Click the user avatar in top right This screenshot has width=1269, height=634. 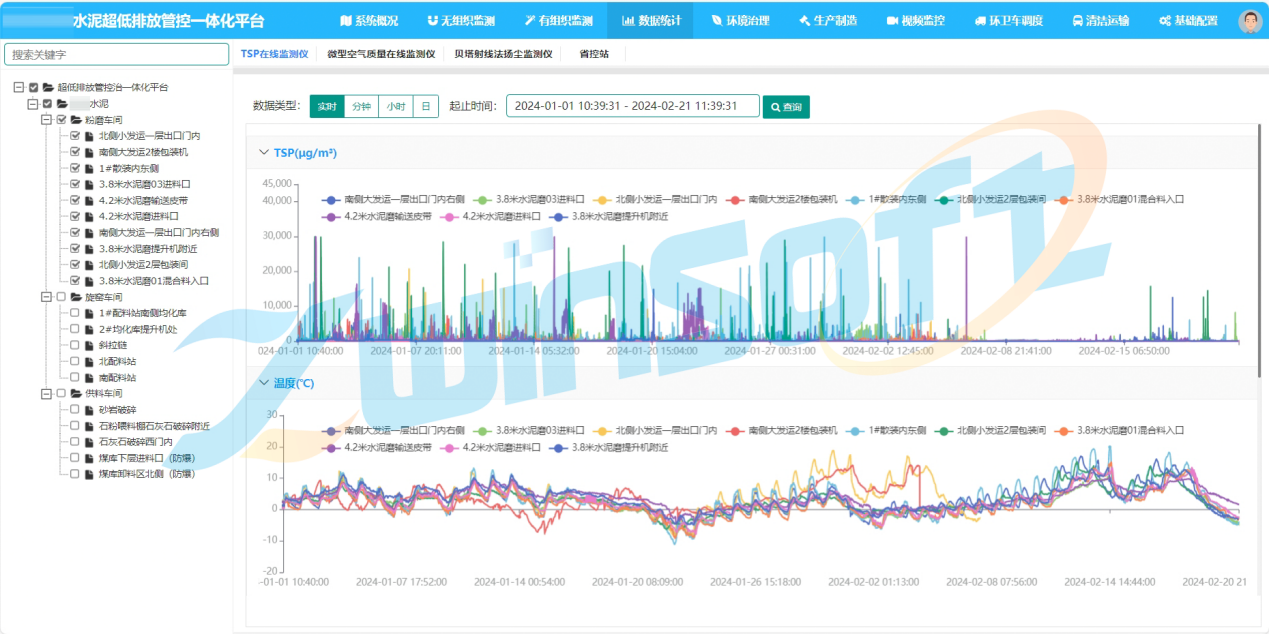click(1249, 21)
